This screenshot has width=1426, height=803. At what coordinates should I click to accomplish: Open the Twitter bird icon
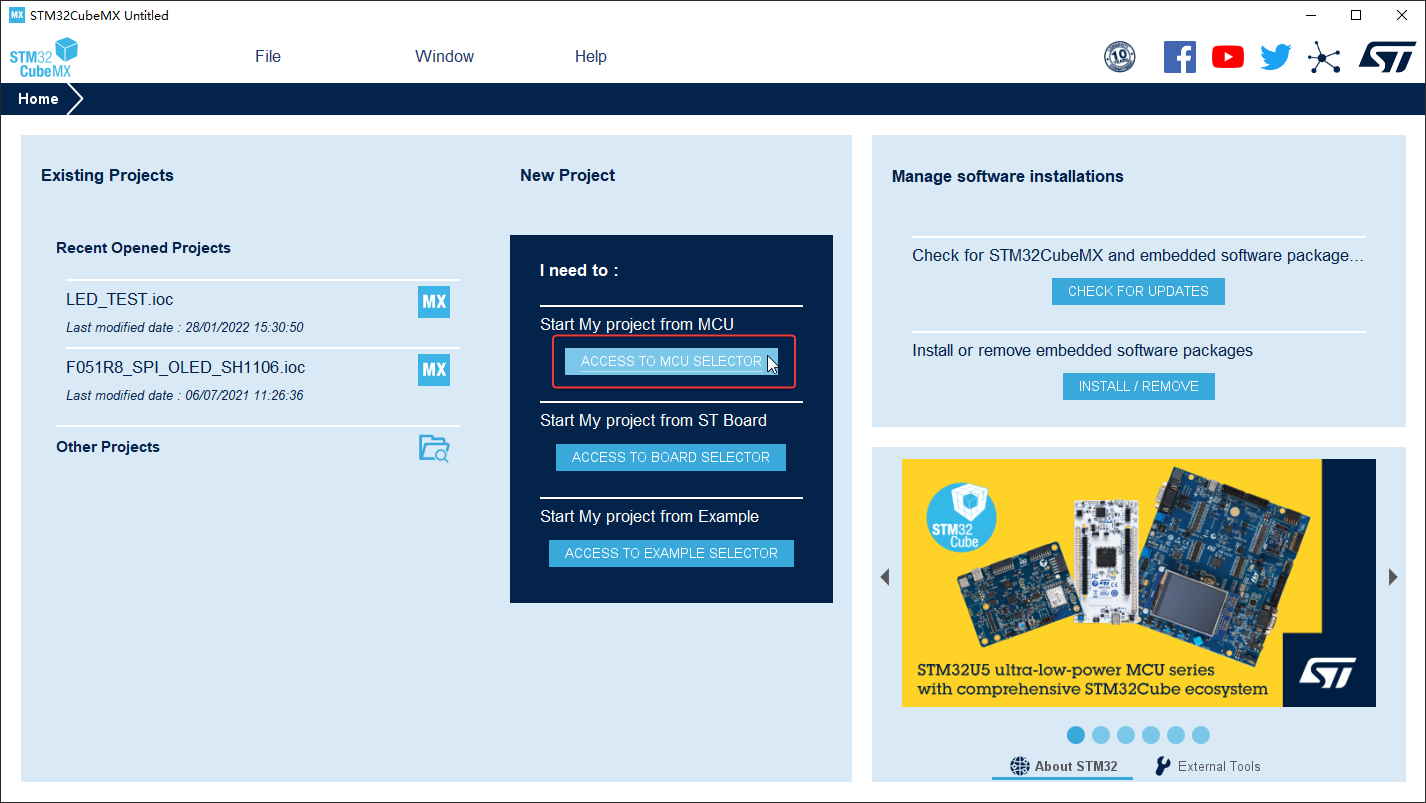click(x=1276, y=57)
